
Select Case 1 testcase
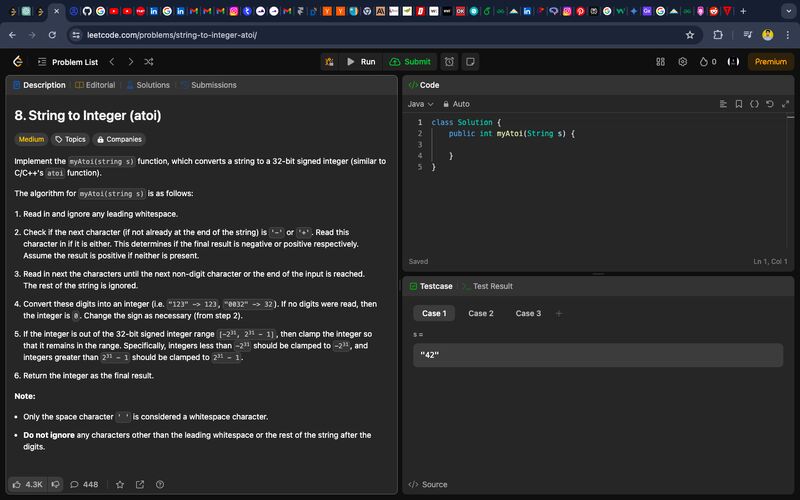coord(434,313)
